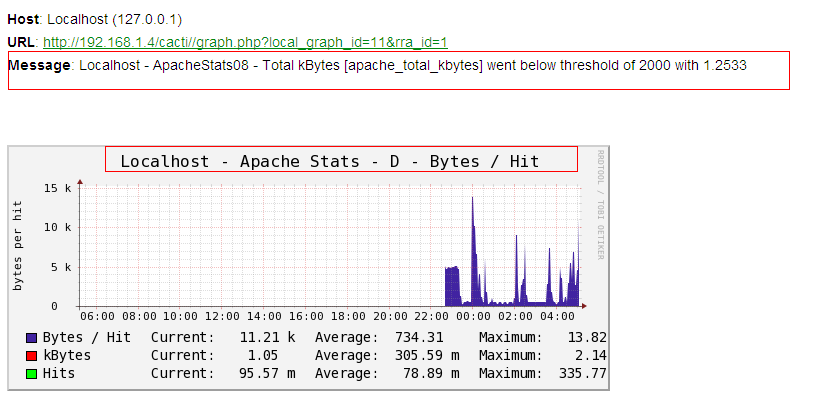Click the 'bytes per hit' axis label

coord(18,246)
